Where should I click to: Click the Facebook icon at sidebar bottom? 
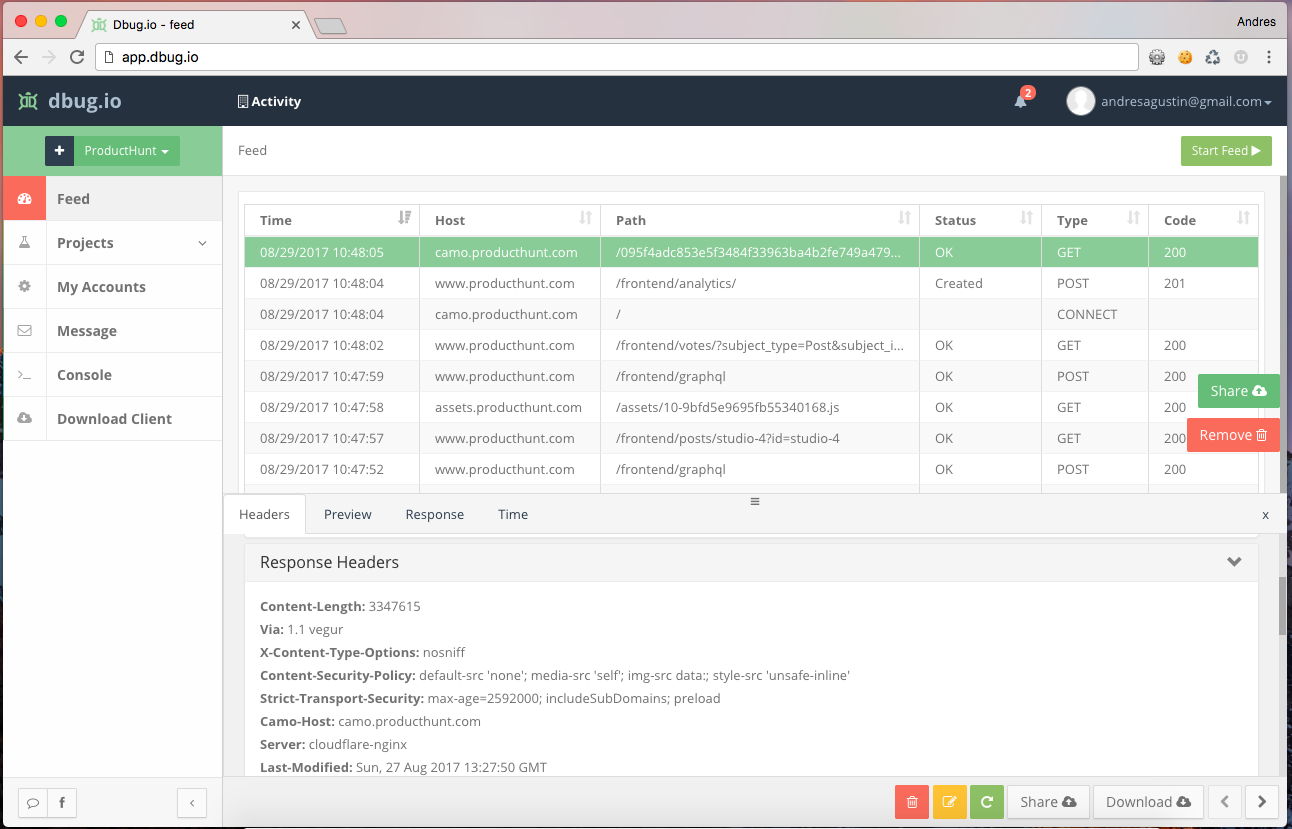(62, 802)
